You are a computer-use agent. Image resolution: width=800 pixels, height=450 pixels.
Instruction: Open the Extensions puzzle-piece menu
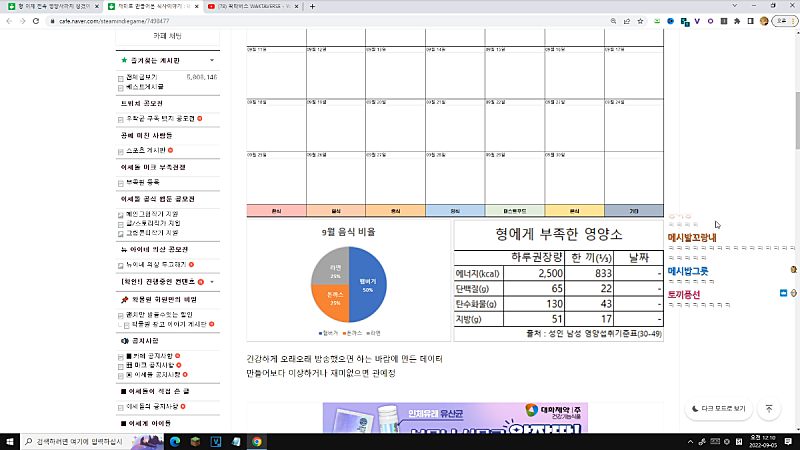tap(737, 21)
